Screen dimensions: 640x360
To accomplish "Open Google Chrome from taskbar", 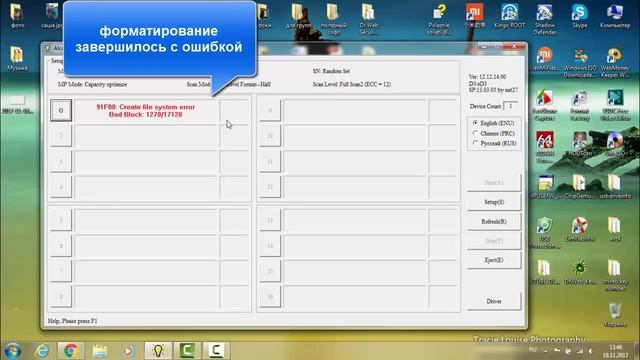I will point(71,351).
